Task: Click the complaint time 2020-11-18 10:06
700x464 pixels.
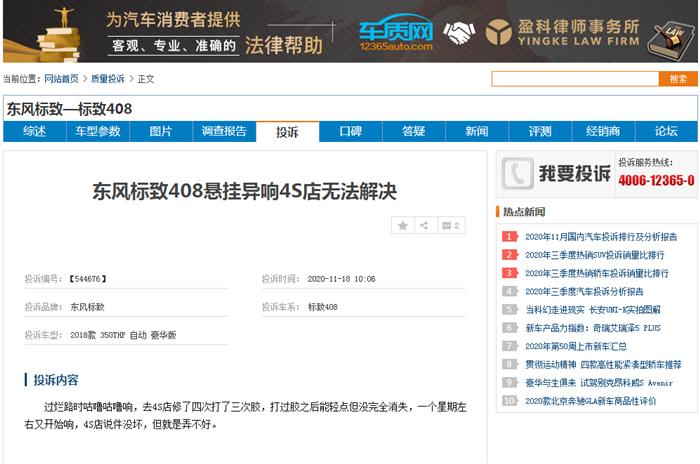Action: pos(341,279)
